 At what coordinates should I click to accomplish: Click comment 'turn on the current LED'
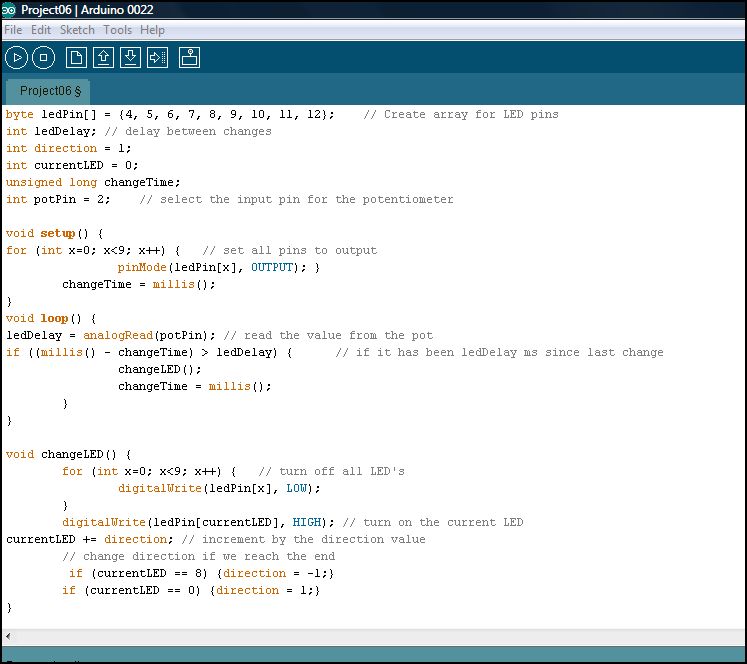(433, 523)
